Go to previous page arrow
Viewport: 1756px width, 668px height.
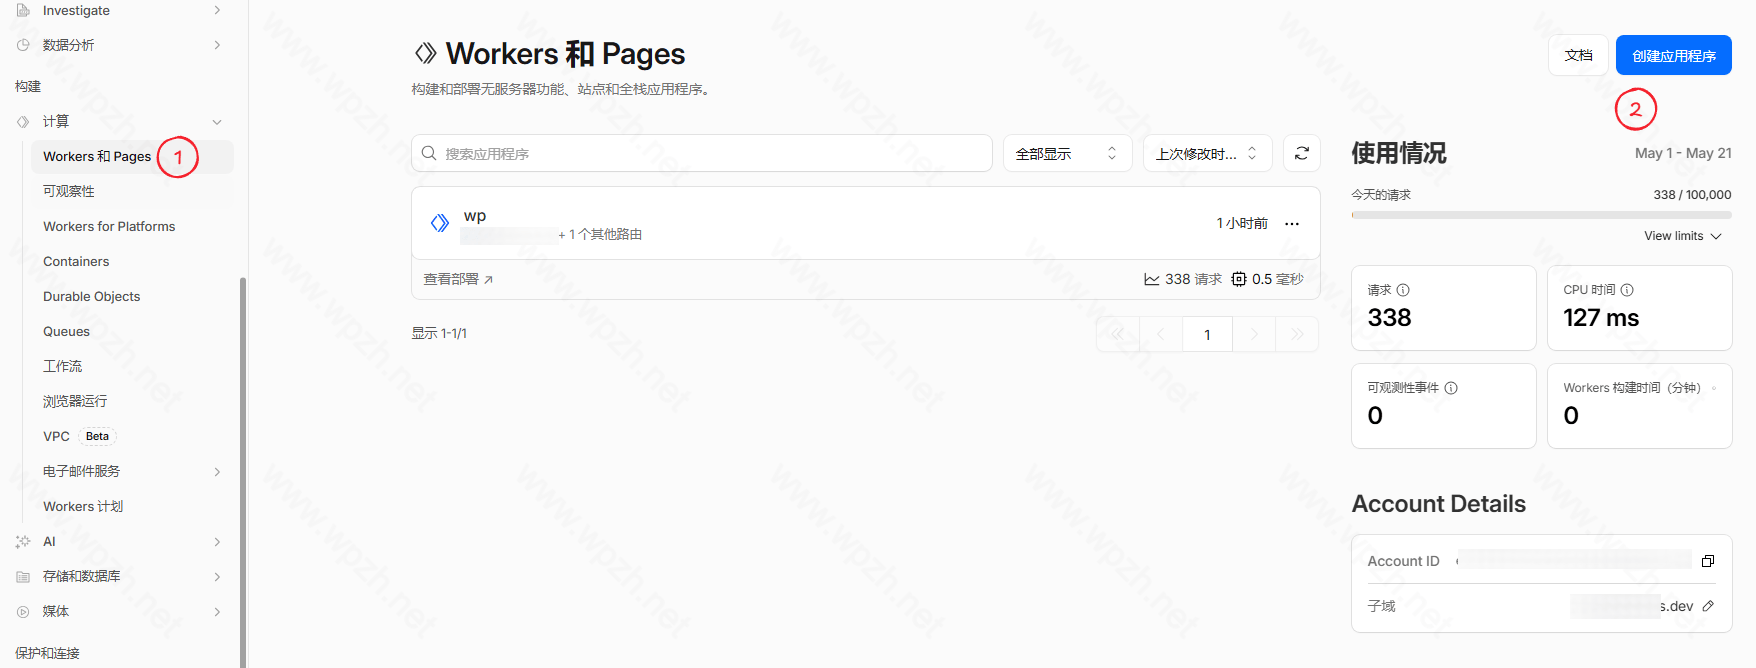[x=1161, y=334]
